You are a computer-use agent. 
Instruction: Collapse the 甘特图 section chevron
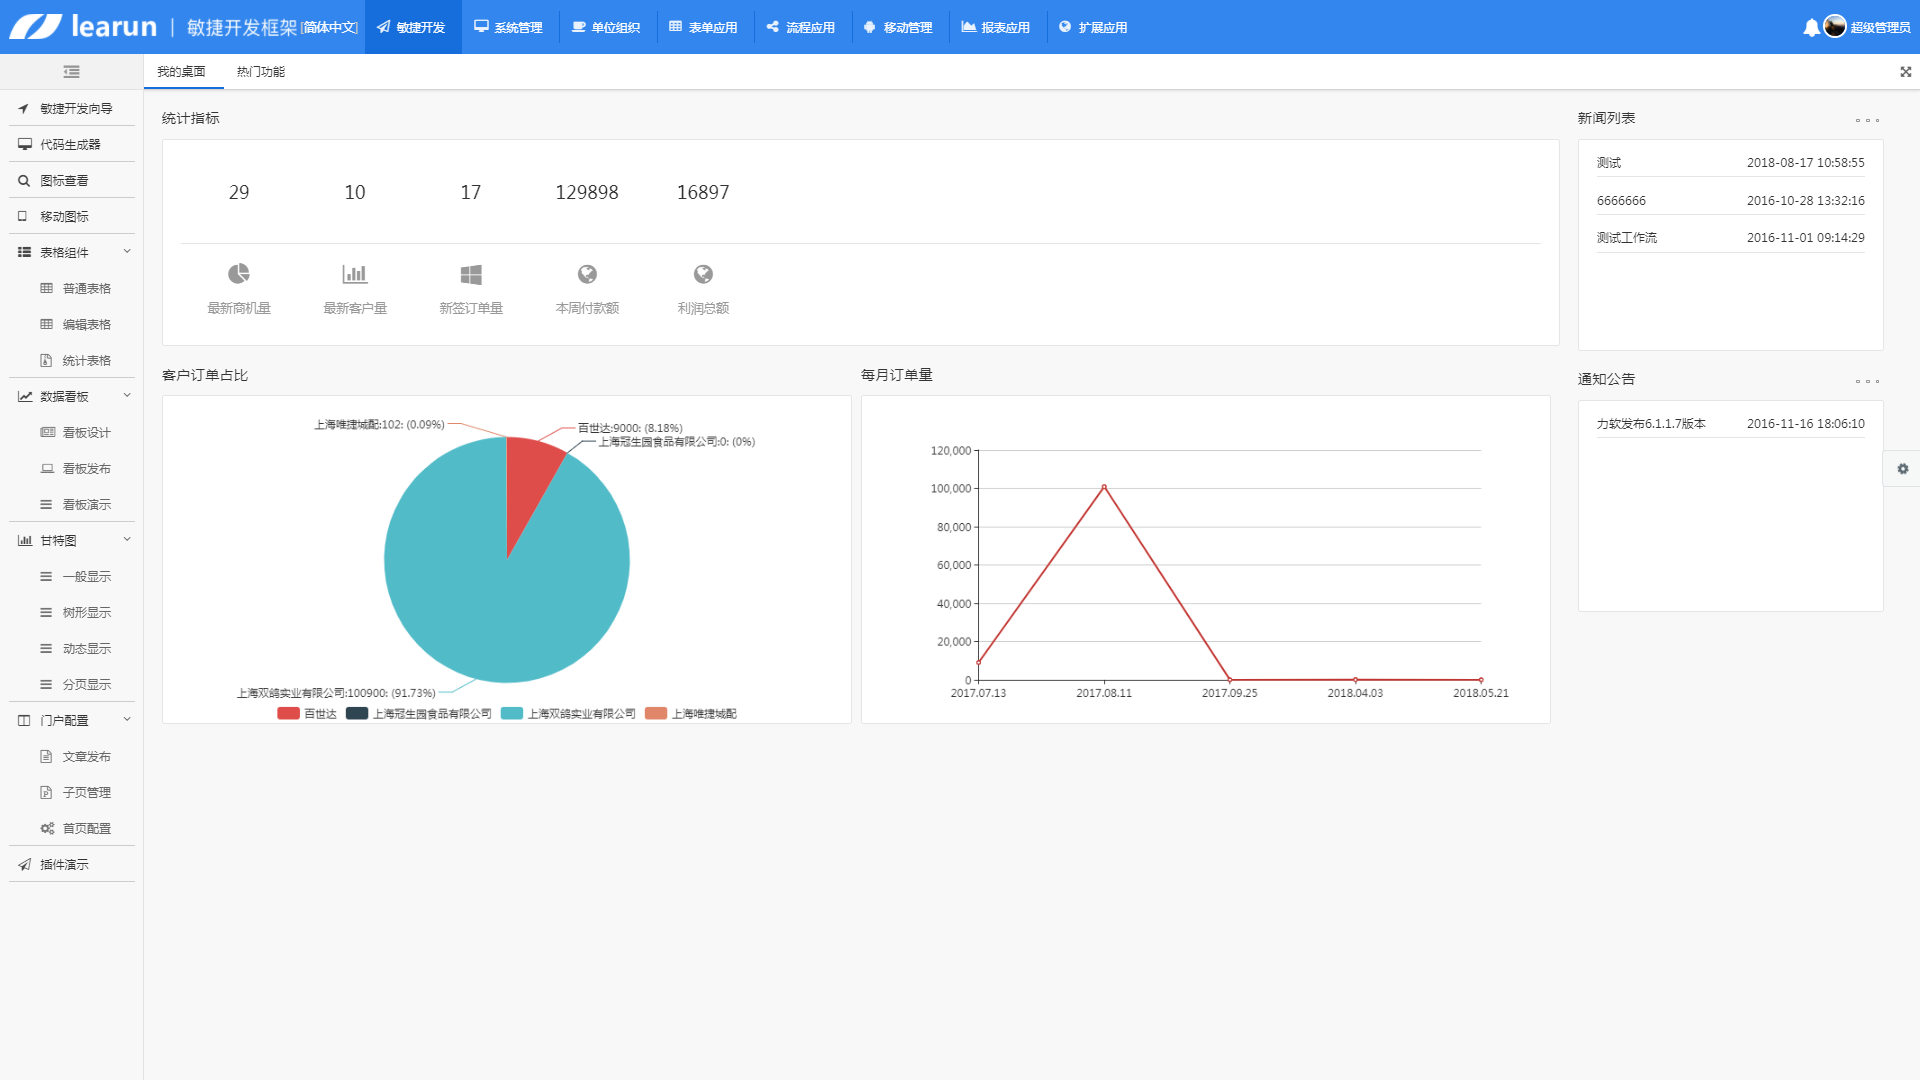pyautogui.click(x=127, y=539)
